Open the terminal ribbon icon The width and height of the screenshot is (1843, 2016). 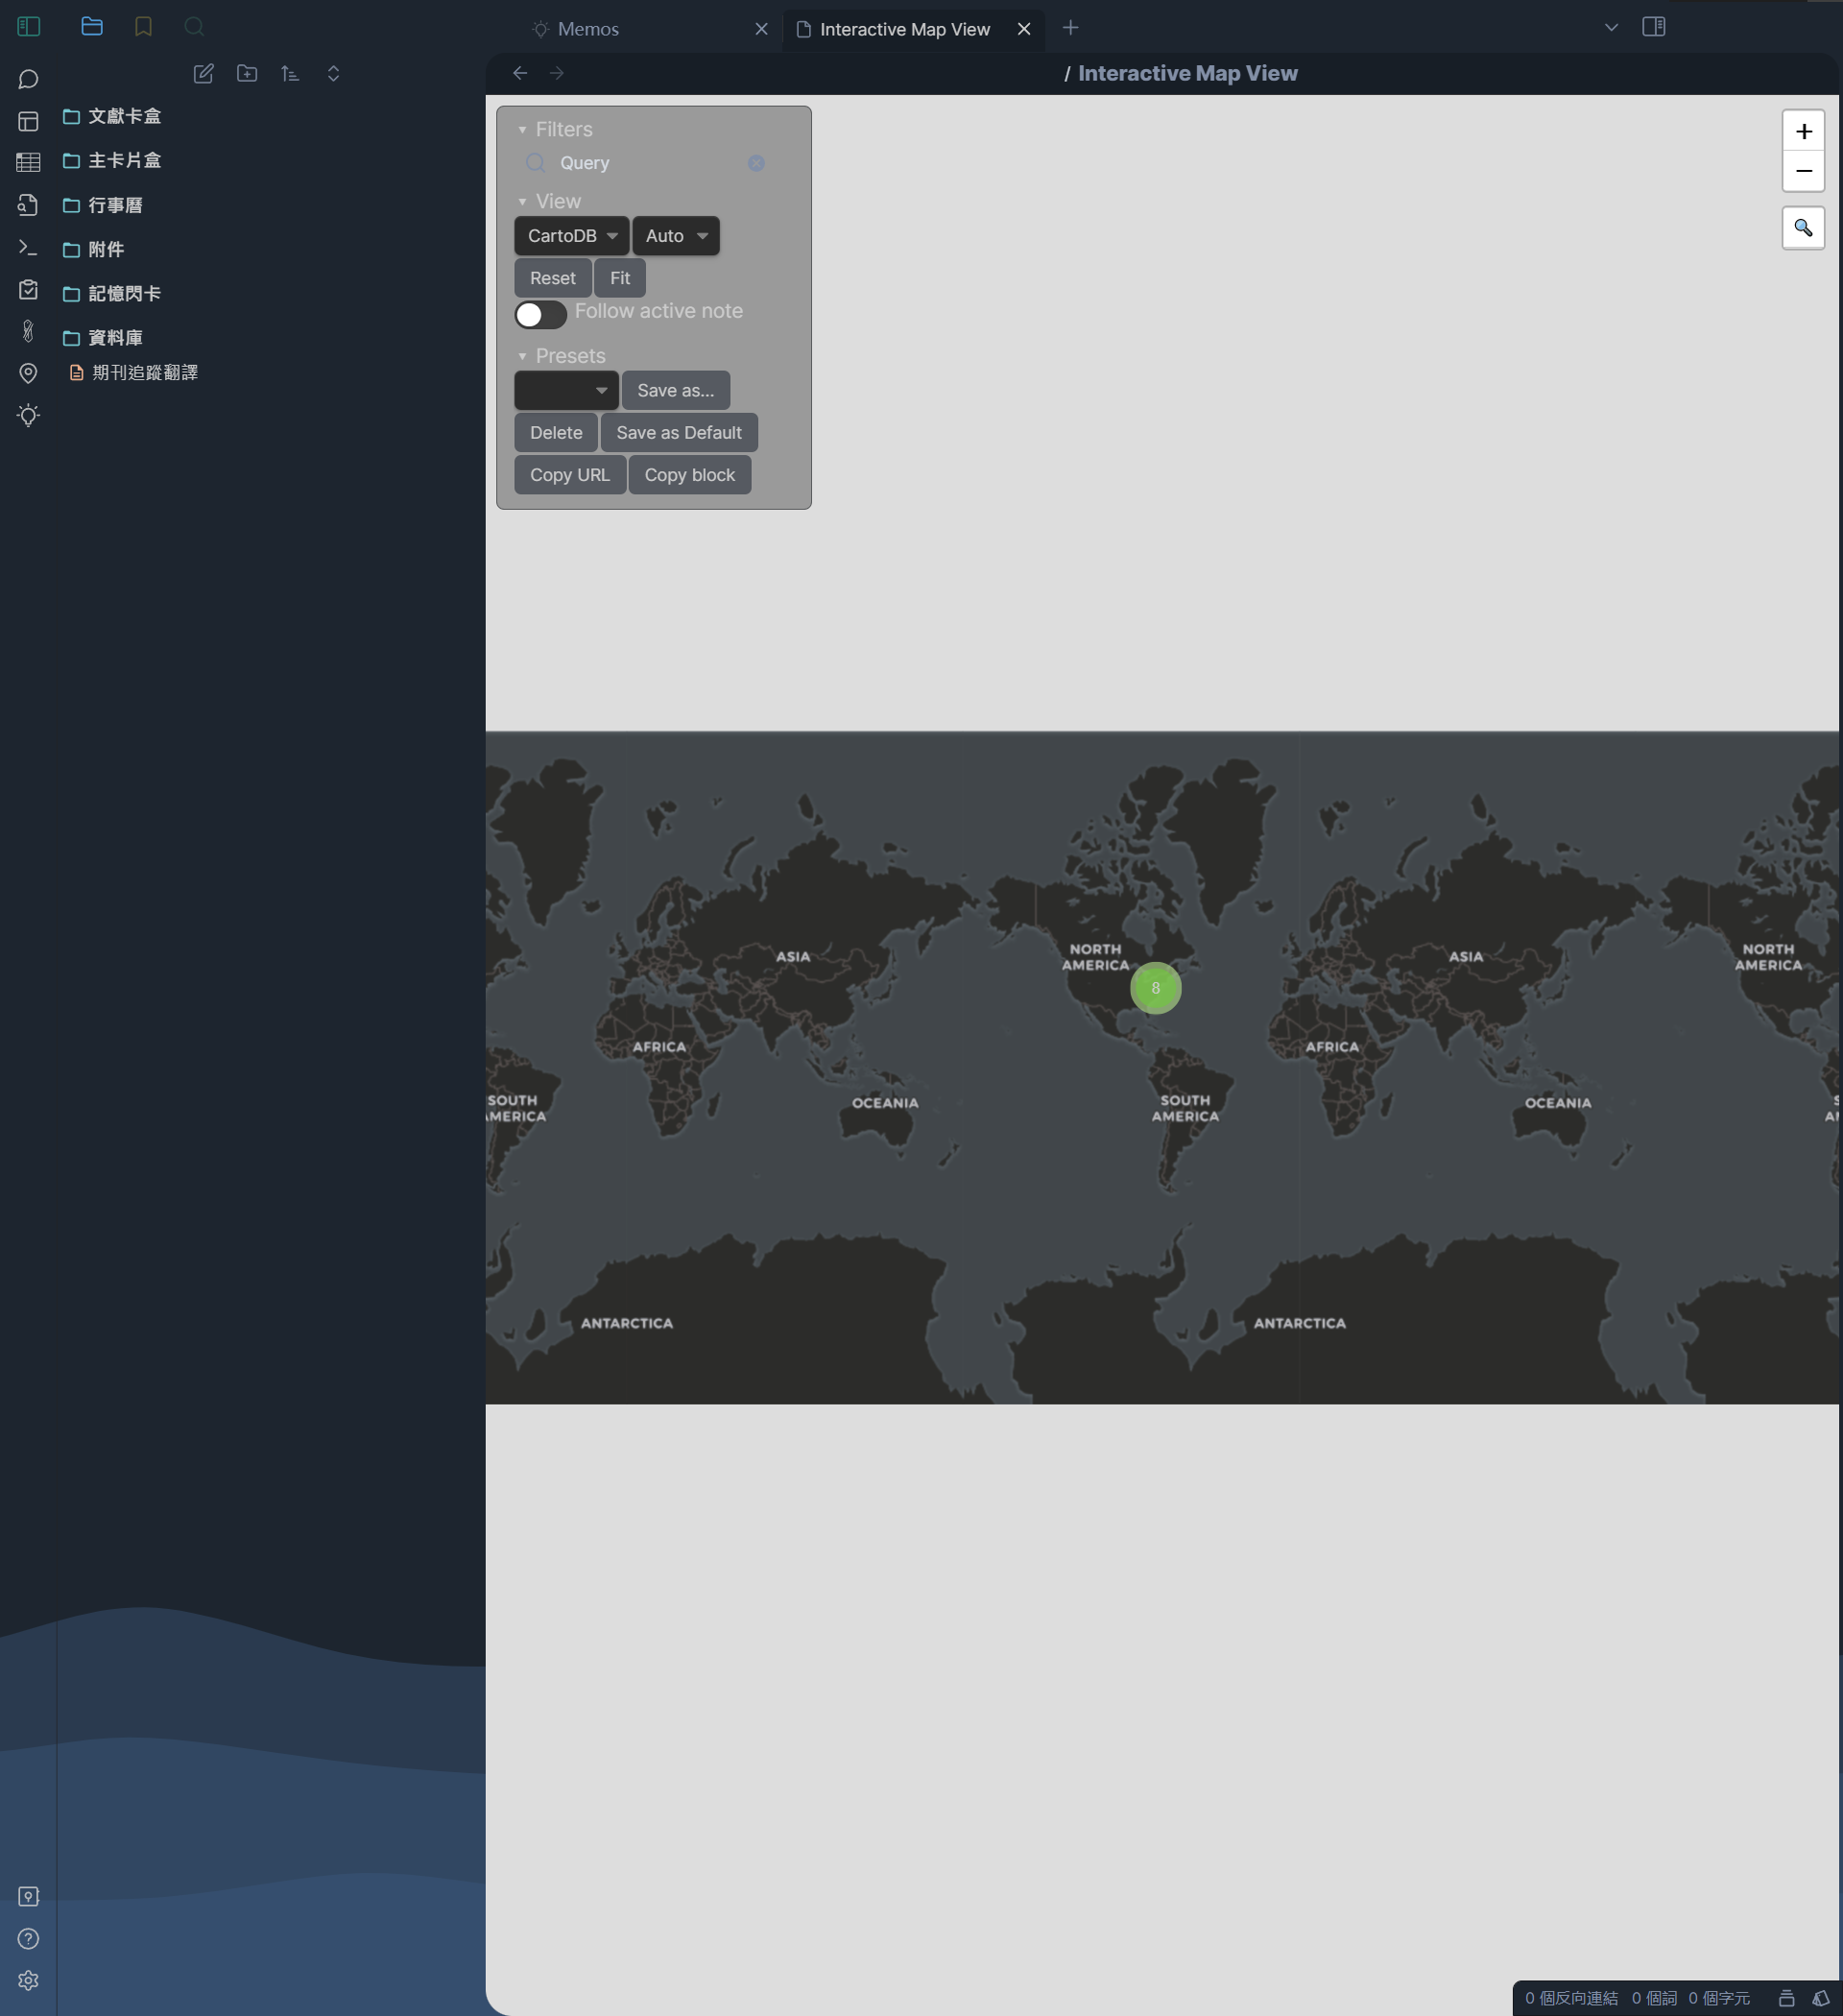[28, 246]
